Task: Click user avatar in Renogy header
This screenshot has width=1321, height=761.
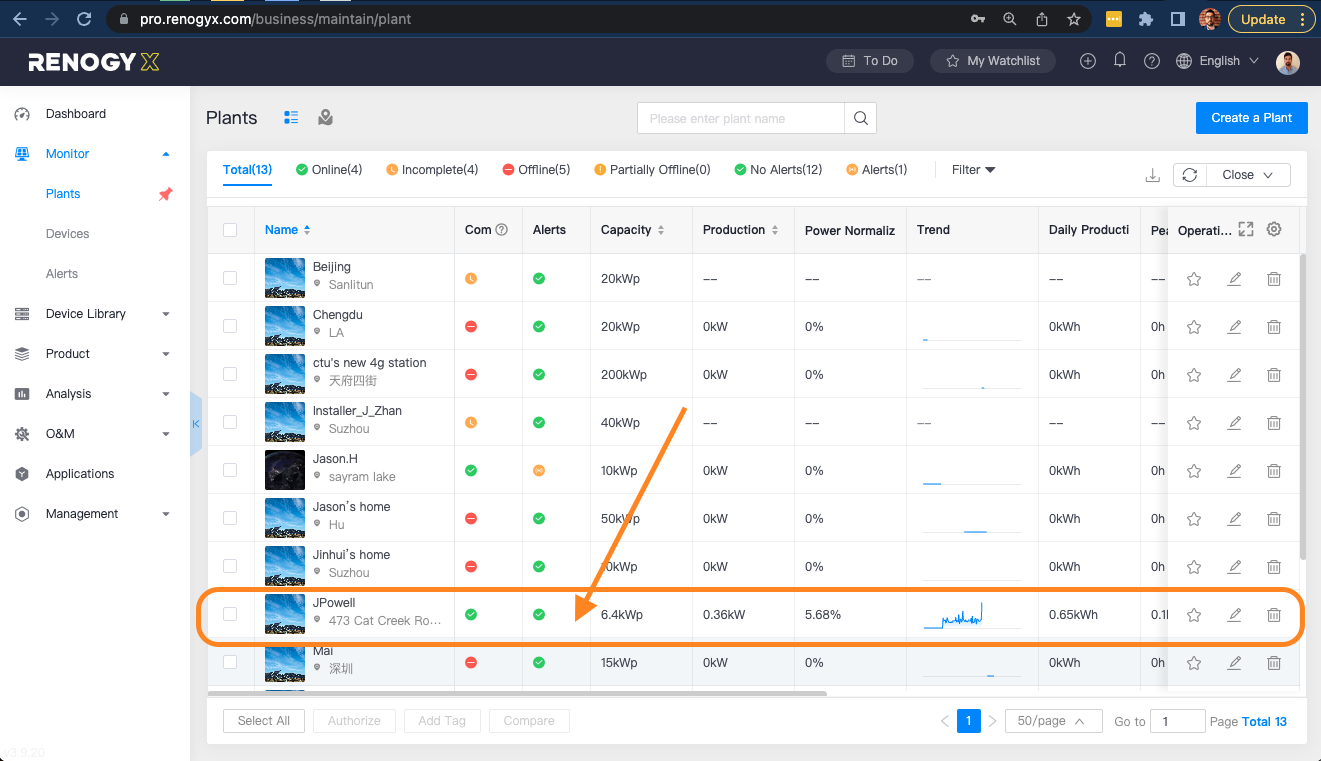Action: (x=1288, y=61)
